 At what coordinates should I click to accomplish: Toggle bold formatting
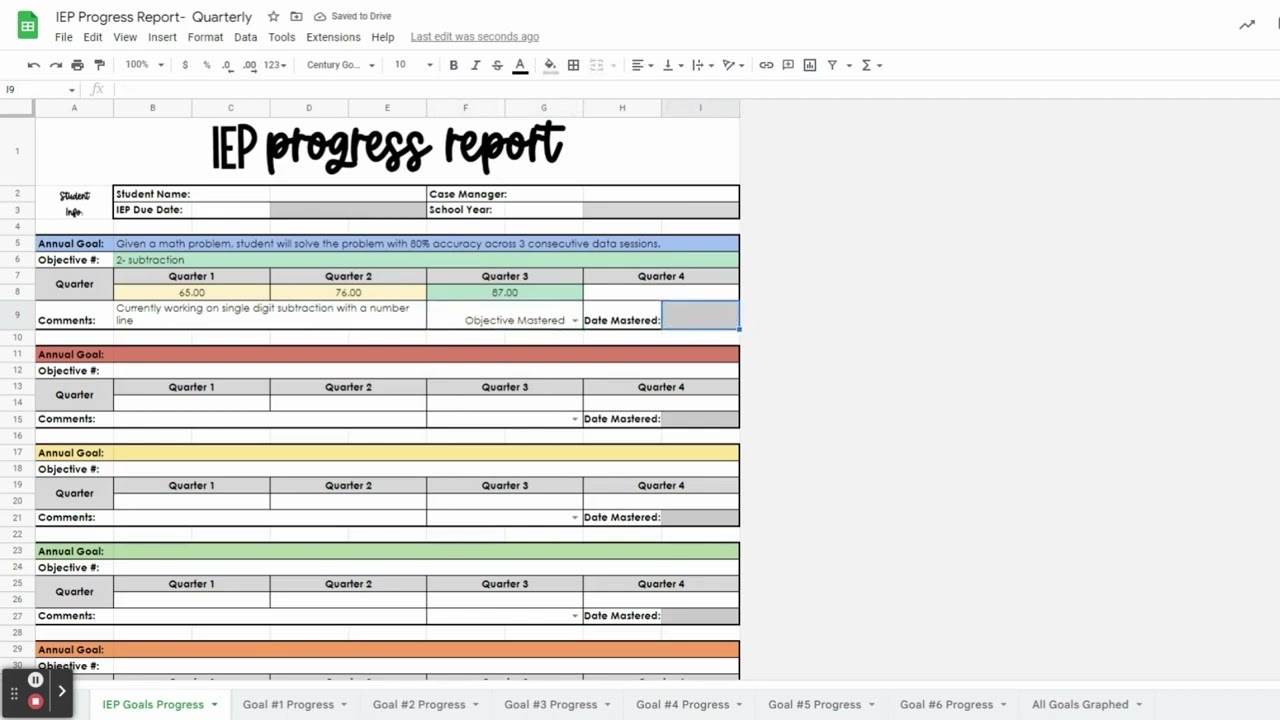pyautogui.click(x=453, y=65)
